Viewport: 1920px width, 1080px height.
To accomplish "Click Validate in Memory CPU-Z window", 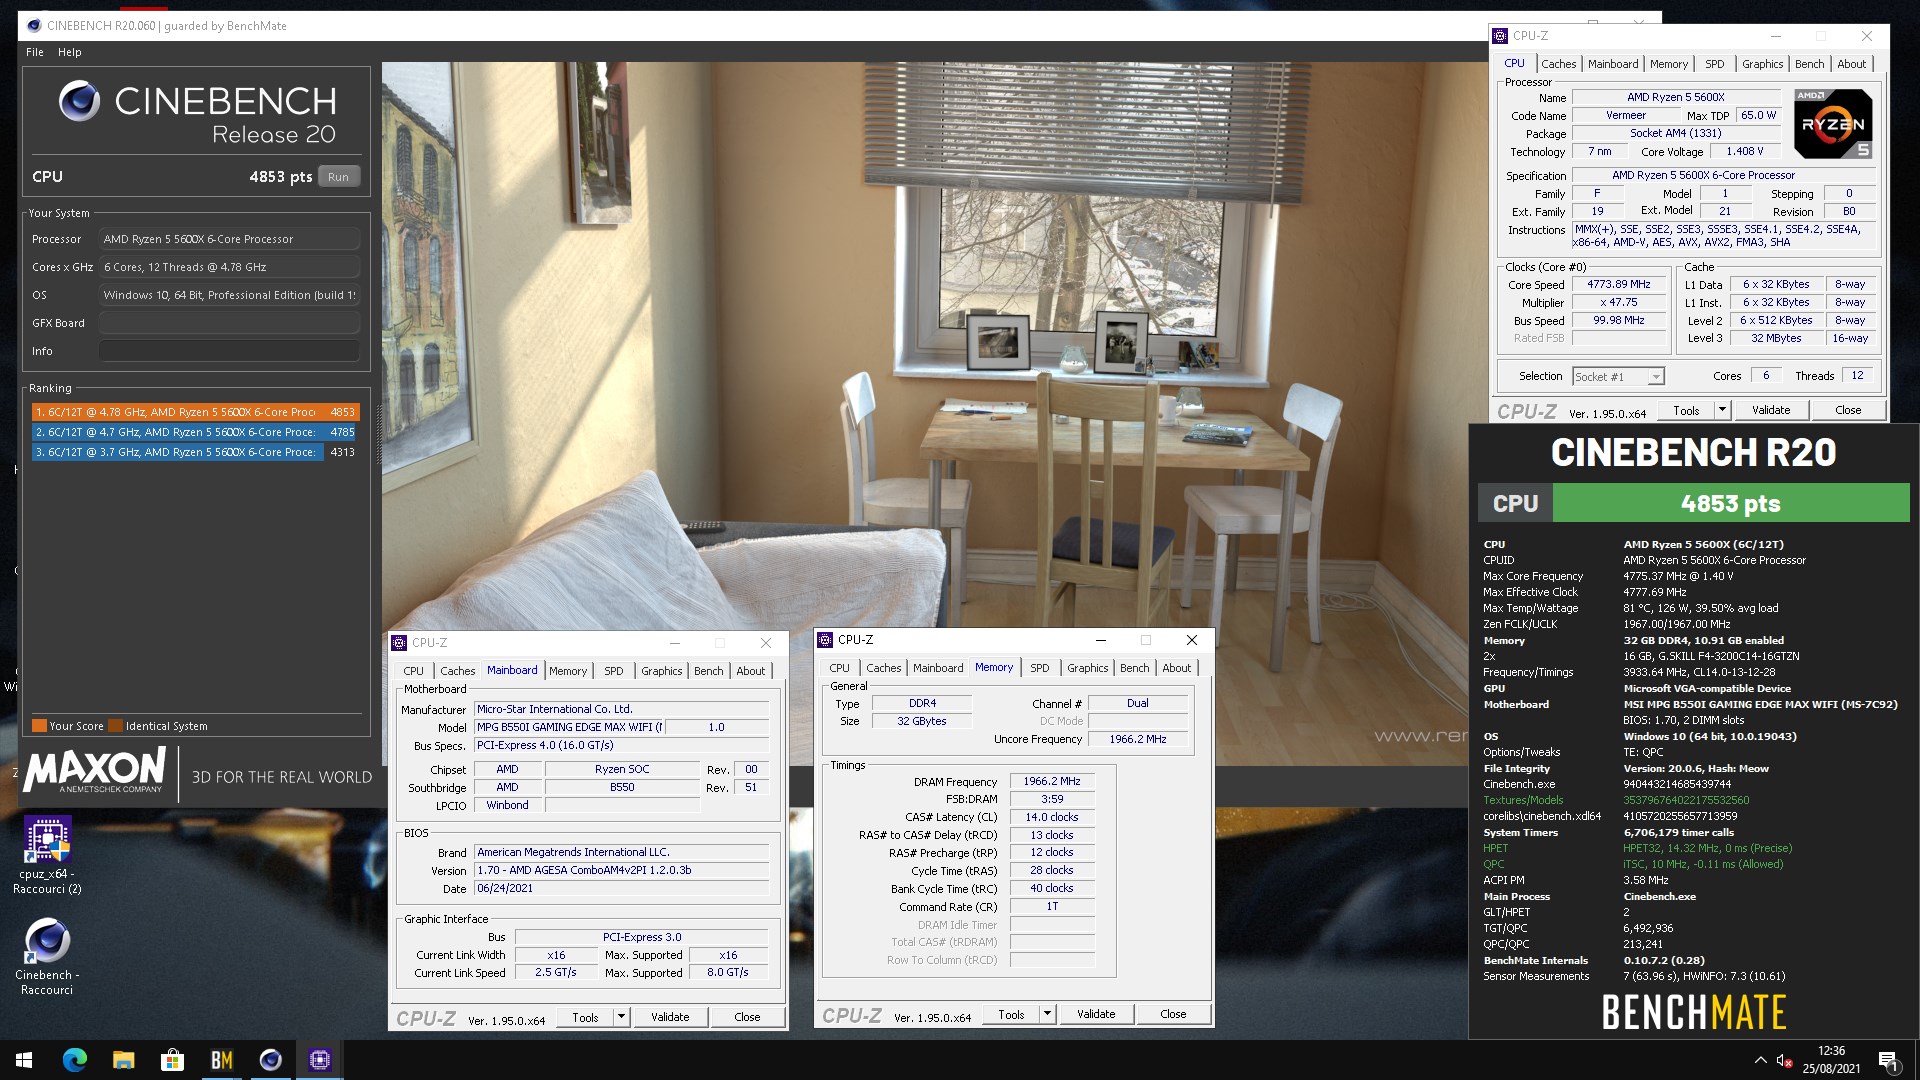I will (x=1096, y=1014).
